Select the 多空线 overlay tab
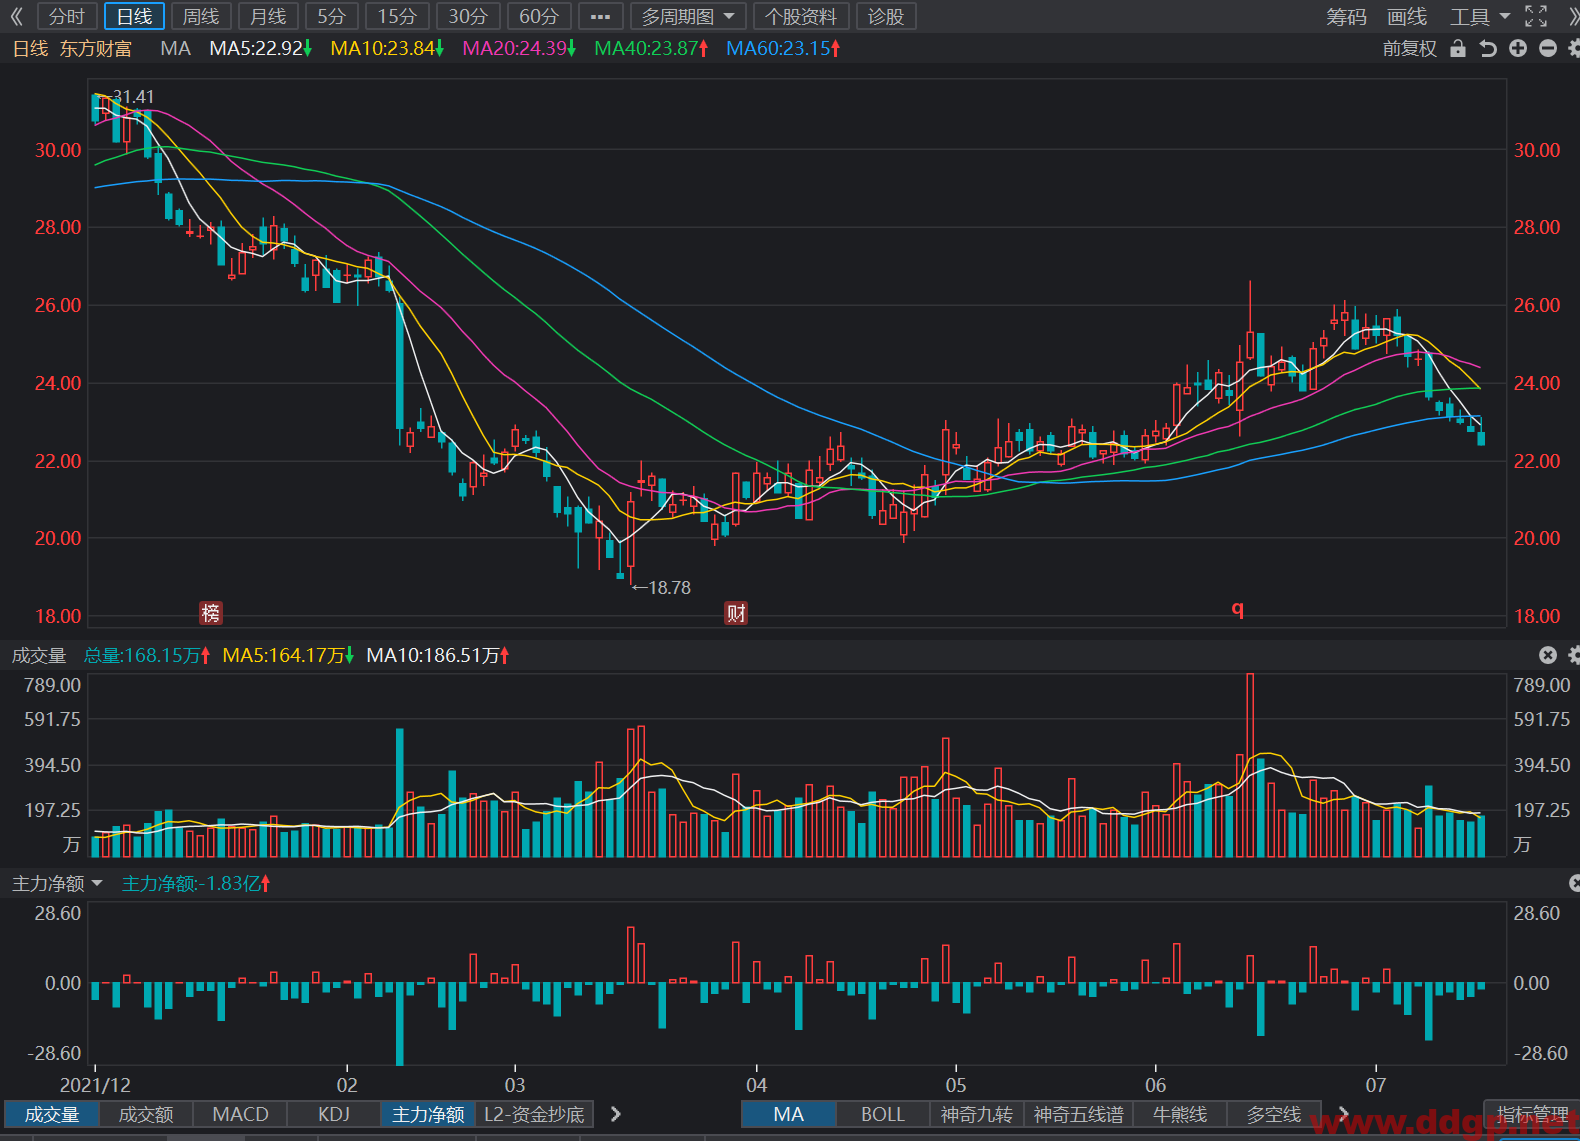 tap(1274, 1114)
